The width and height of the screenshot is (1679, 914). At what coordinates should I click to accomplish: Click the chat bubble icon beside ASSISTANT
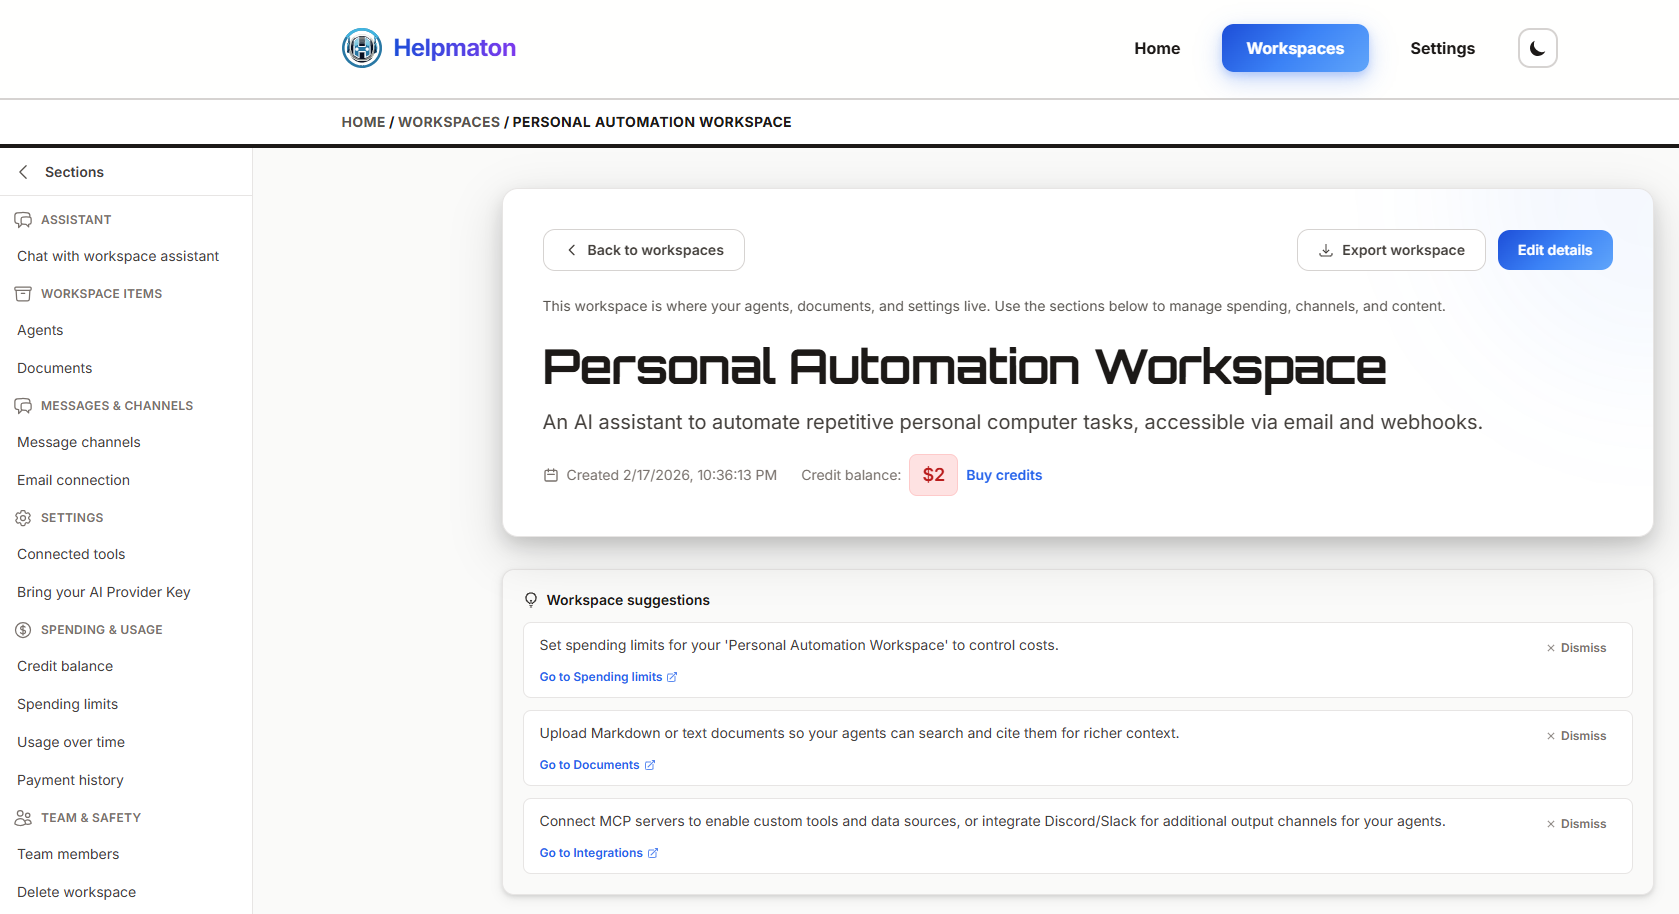pyautogui.click(x=23, y=219)
